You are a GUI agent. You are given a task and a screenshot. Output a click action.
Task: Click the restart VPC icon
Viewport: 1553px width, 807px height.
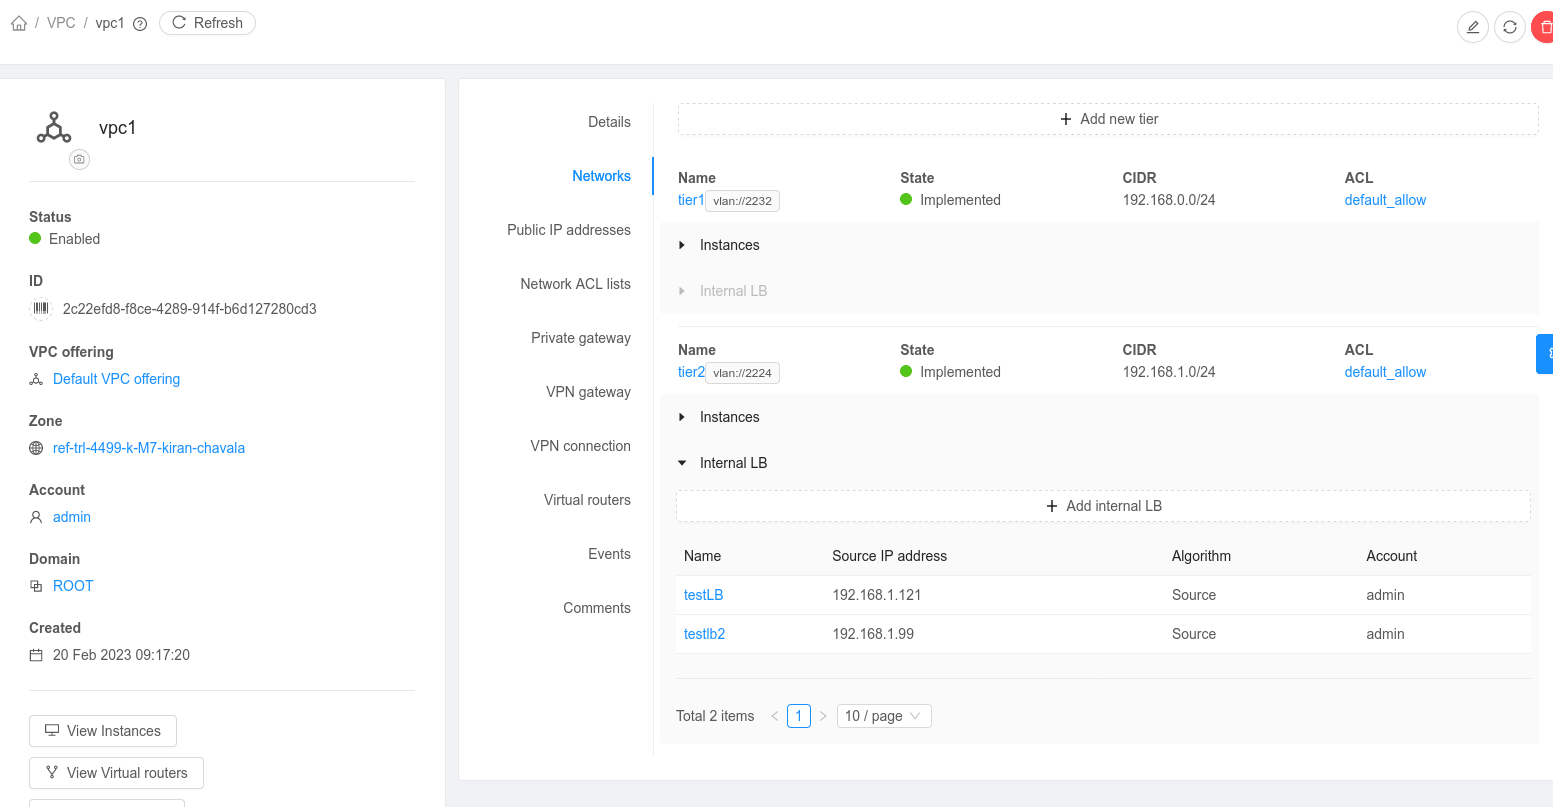1510,27
